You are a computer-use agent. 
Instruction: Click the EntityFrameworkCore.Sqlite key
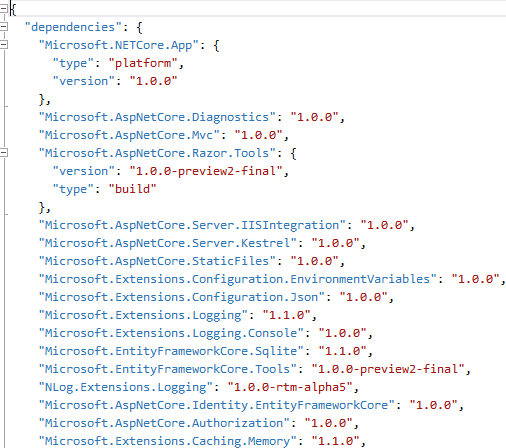pyautogui.click(x=171, y=351)
